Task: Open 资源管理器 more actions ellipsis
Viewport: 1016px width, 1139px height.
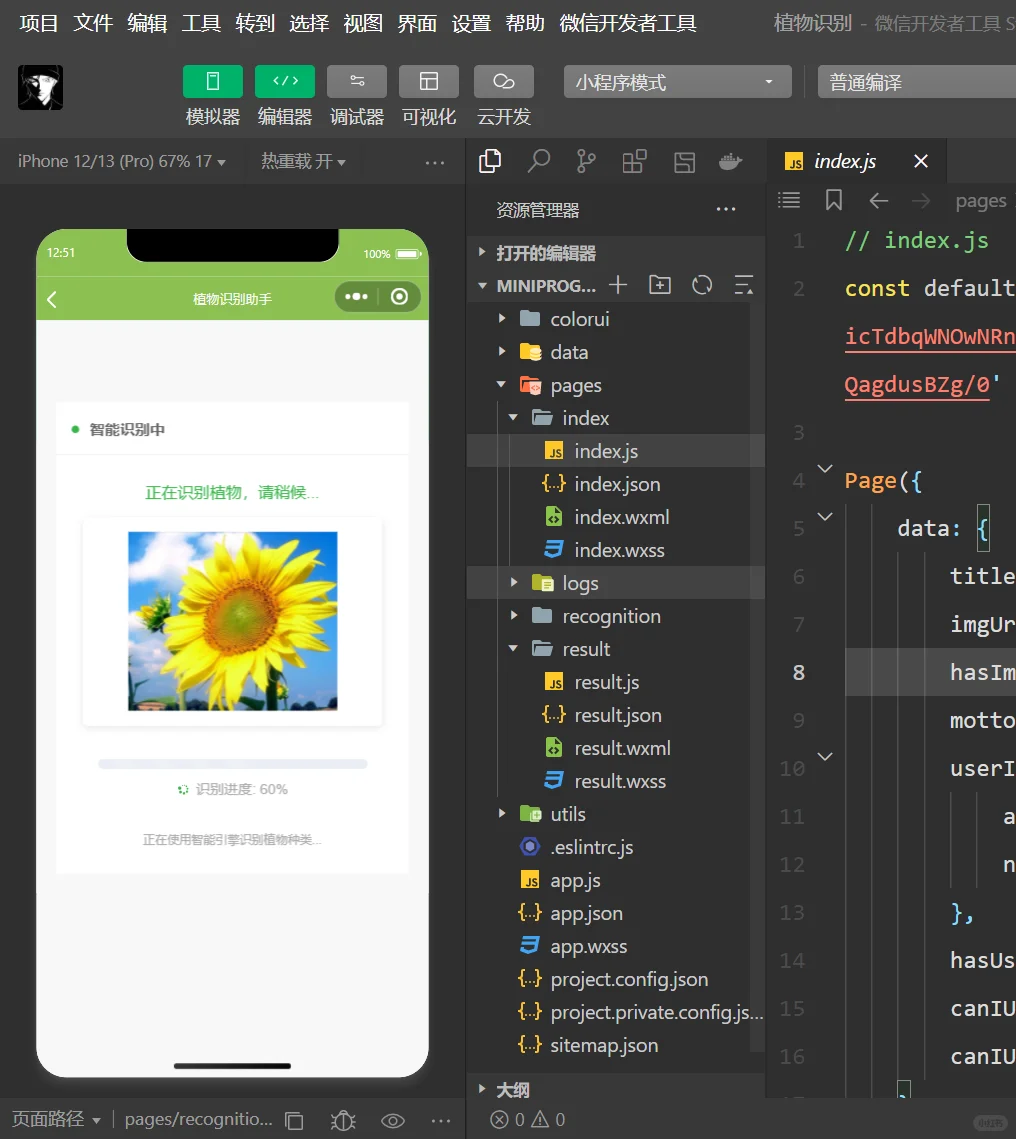Action: click(726, 210)
